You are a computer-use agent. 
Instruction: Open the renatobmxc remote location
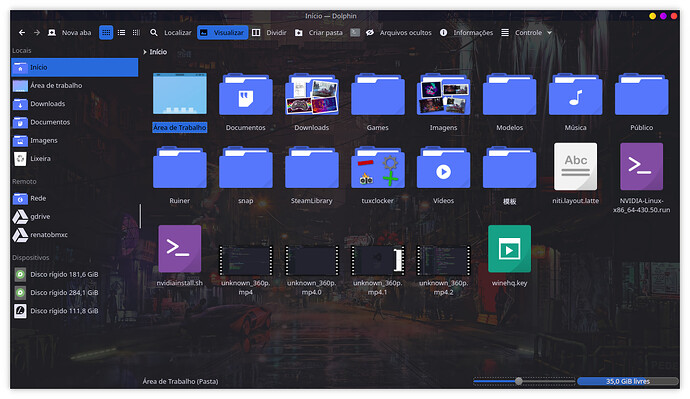tap(74, 235)
